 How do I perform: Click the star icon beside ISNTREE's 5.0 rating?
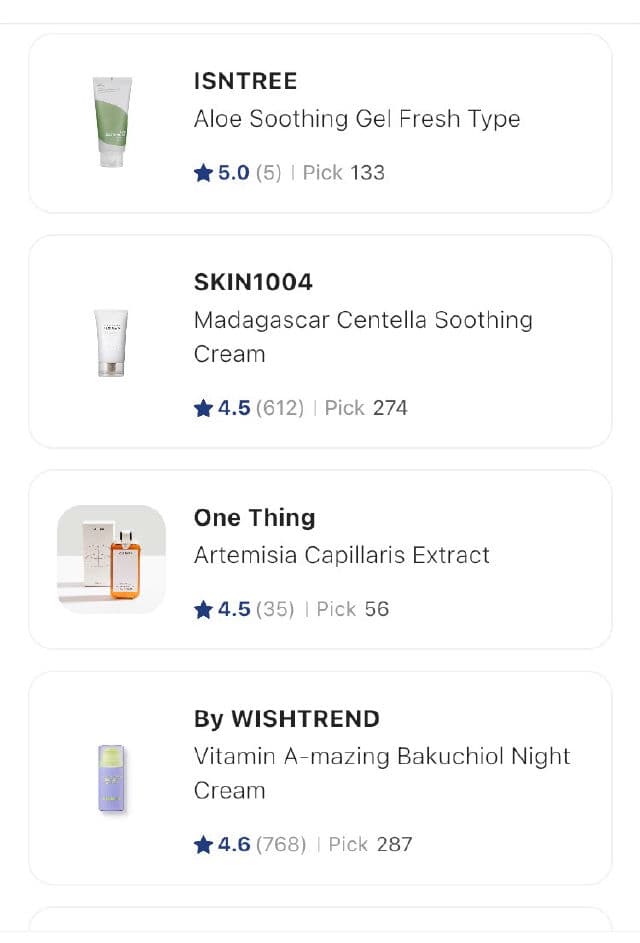tap(204, 173)
